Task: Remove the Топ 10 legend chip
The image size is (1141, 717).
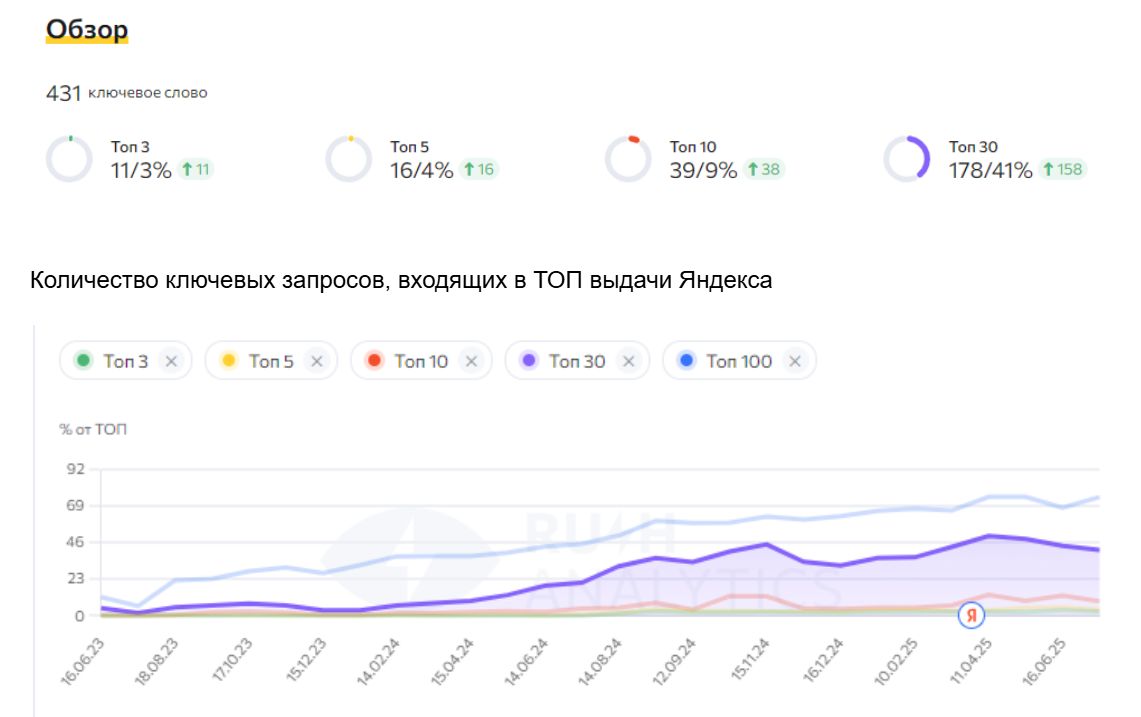Action: [x=472, y=361]
